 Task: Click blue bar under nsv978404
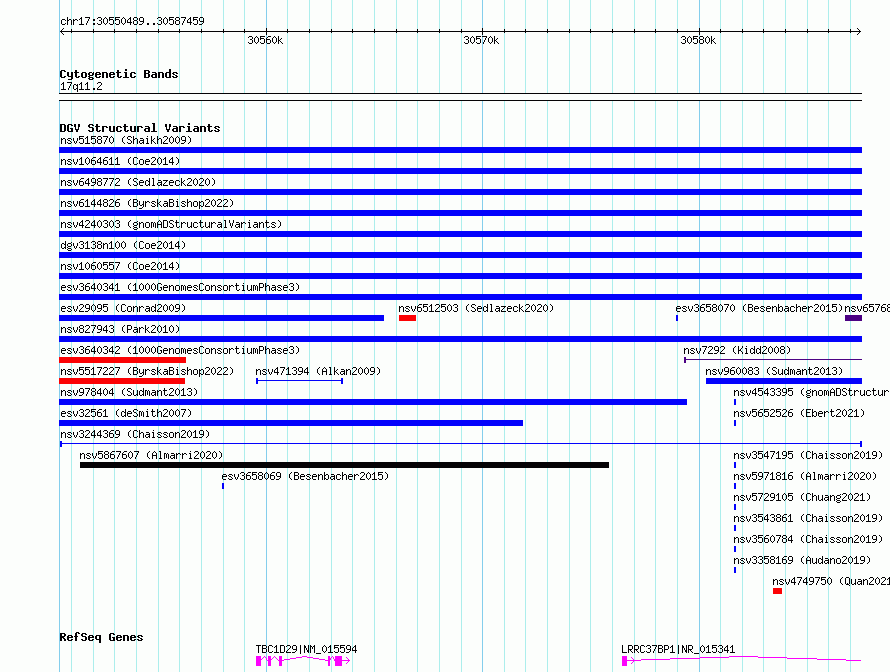[373, 402]
